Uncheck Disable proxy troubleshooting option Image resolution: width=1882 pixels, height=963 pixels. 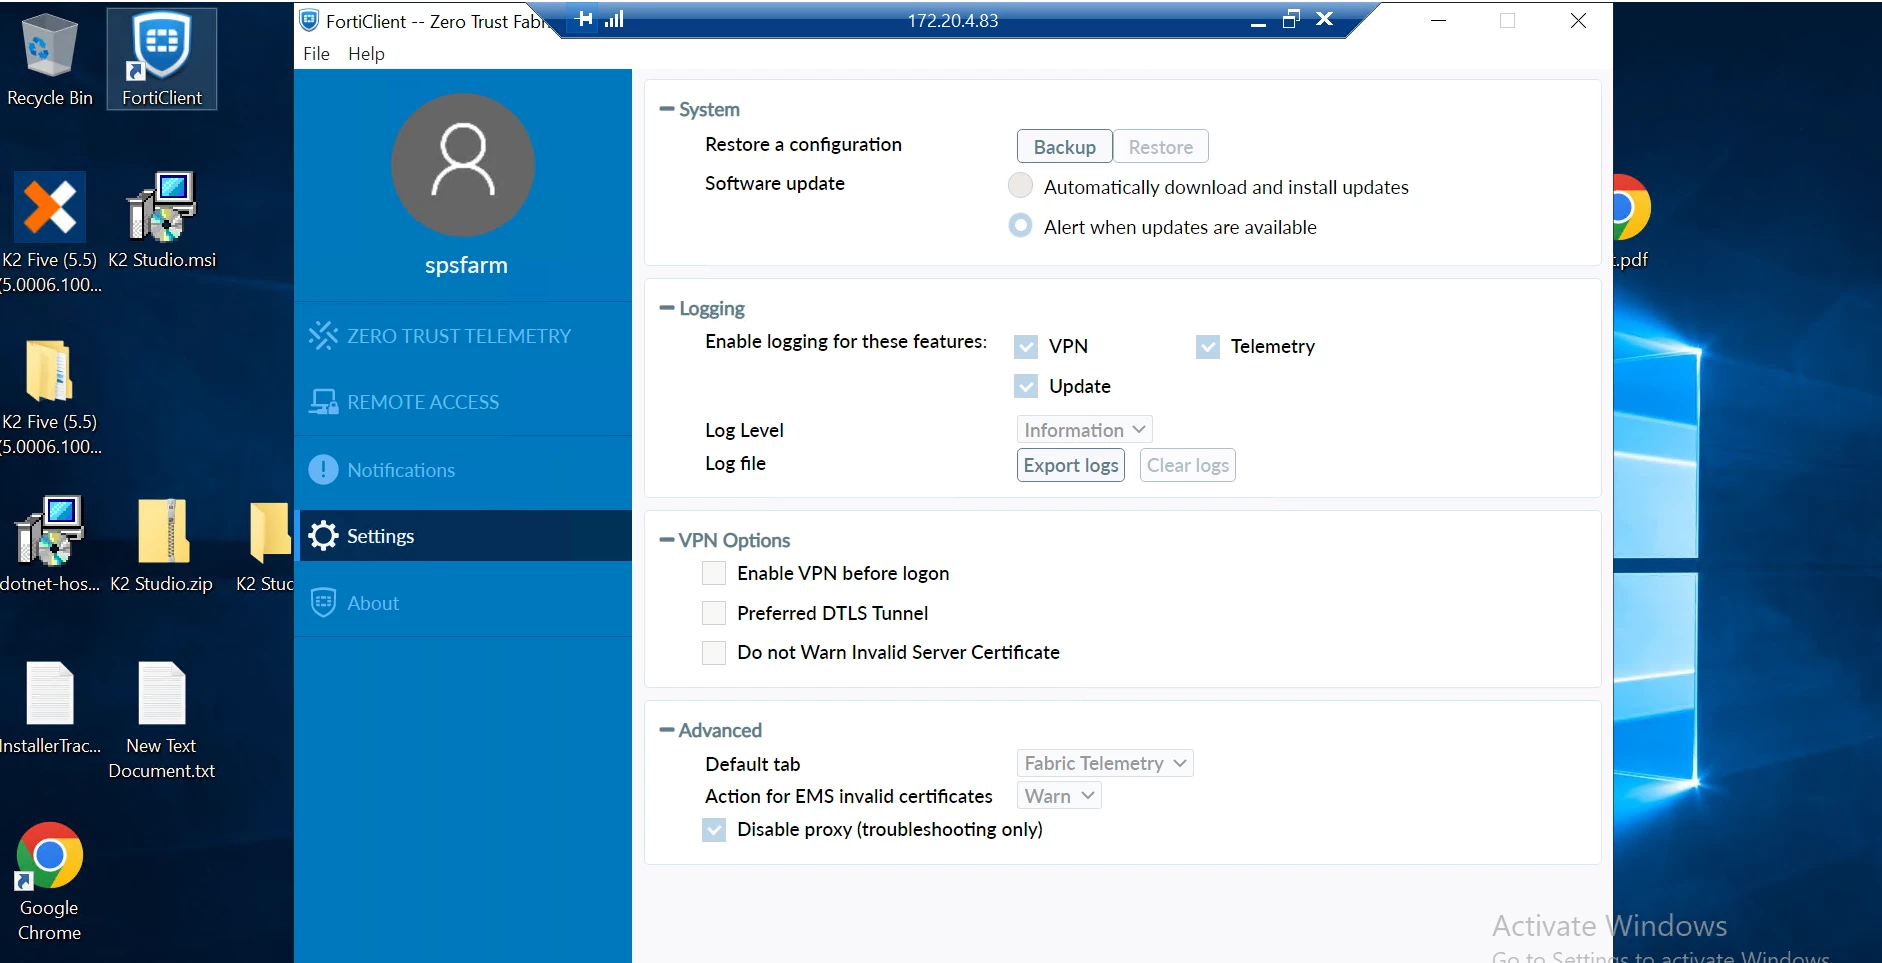coord(714,829)
